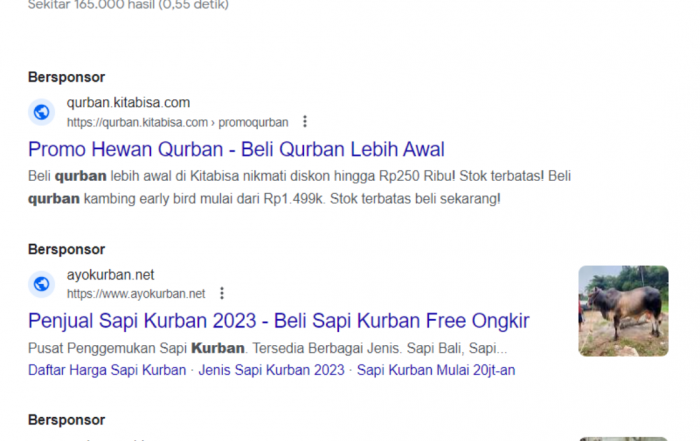
Task: Click the partly visible thumbnail under the cow photo
Action: point(623,439)
